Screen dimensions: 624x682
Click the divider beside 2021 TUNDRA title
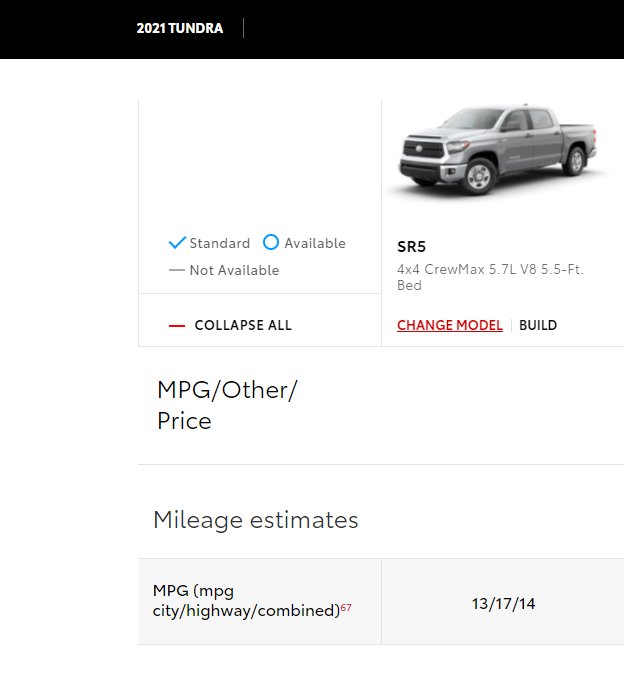pyautogui.click(x=243, y=28)
